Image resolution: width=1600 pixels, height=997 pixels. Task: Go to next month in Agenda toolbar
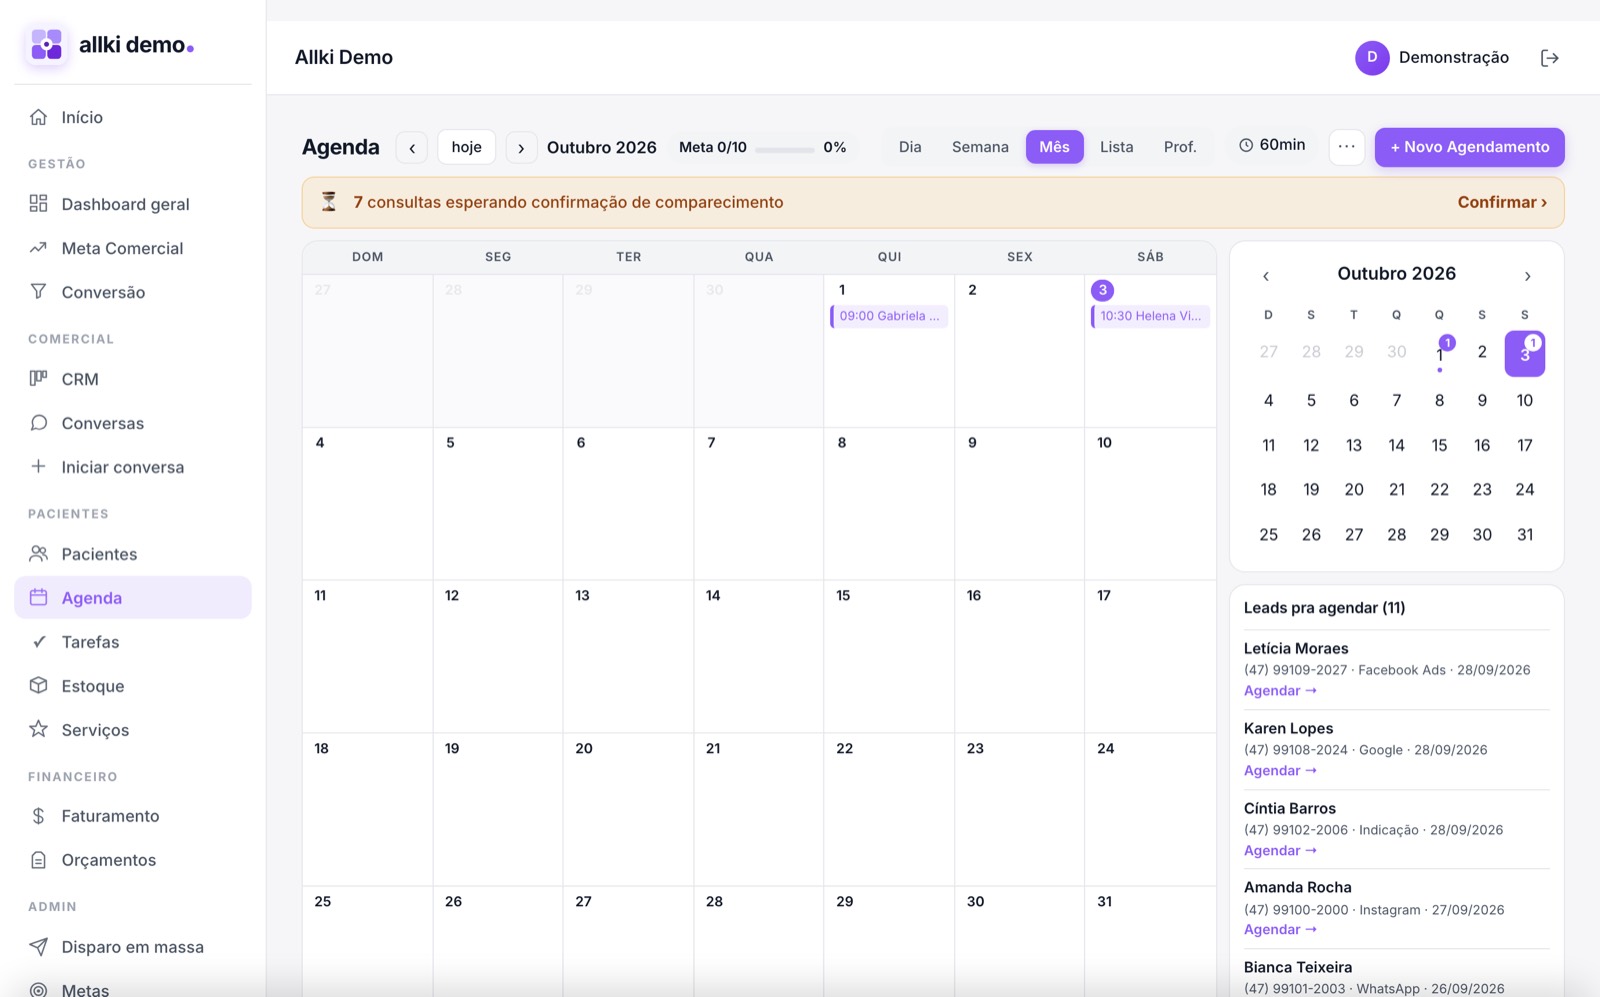tap(521, 147)
